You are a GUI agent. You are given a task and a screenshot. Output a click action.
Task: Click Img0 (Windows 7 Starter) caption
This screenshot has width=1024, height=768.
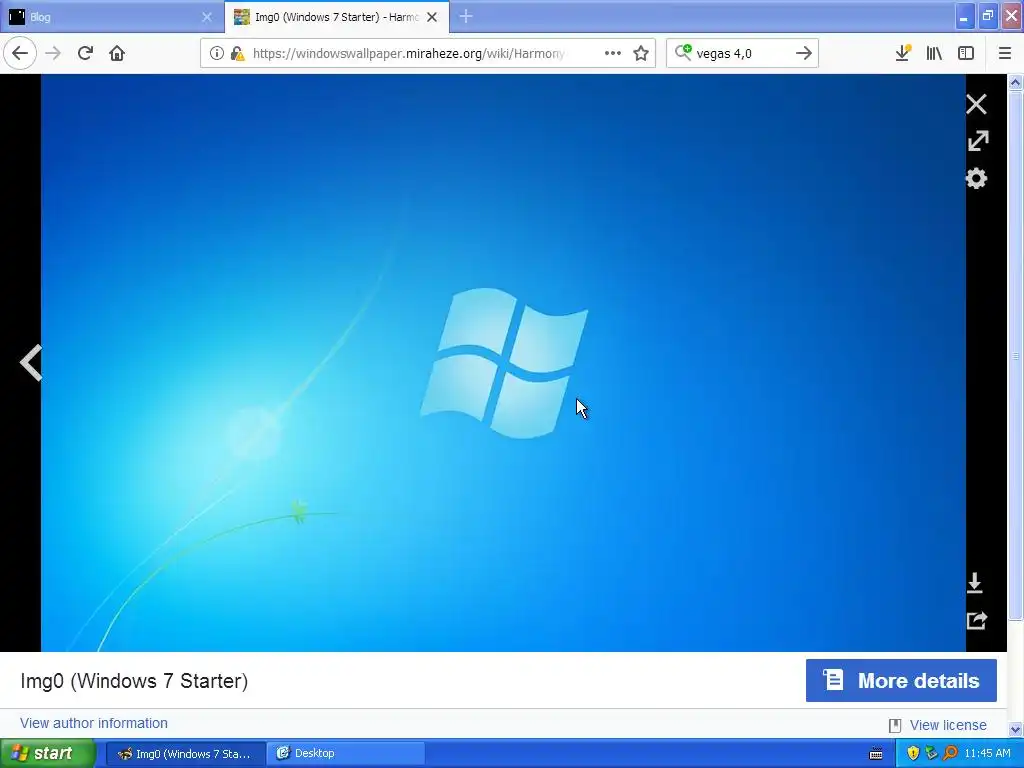[134, 680]
